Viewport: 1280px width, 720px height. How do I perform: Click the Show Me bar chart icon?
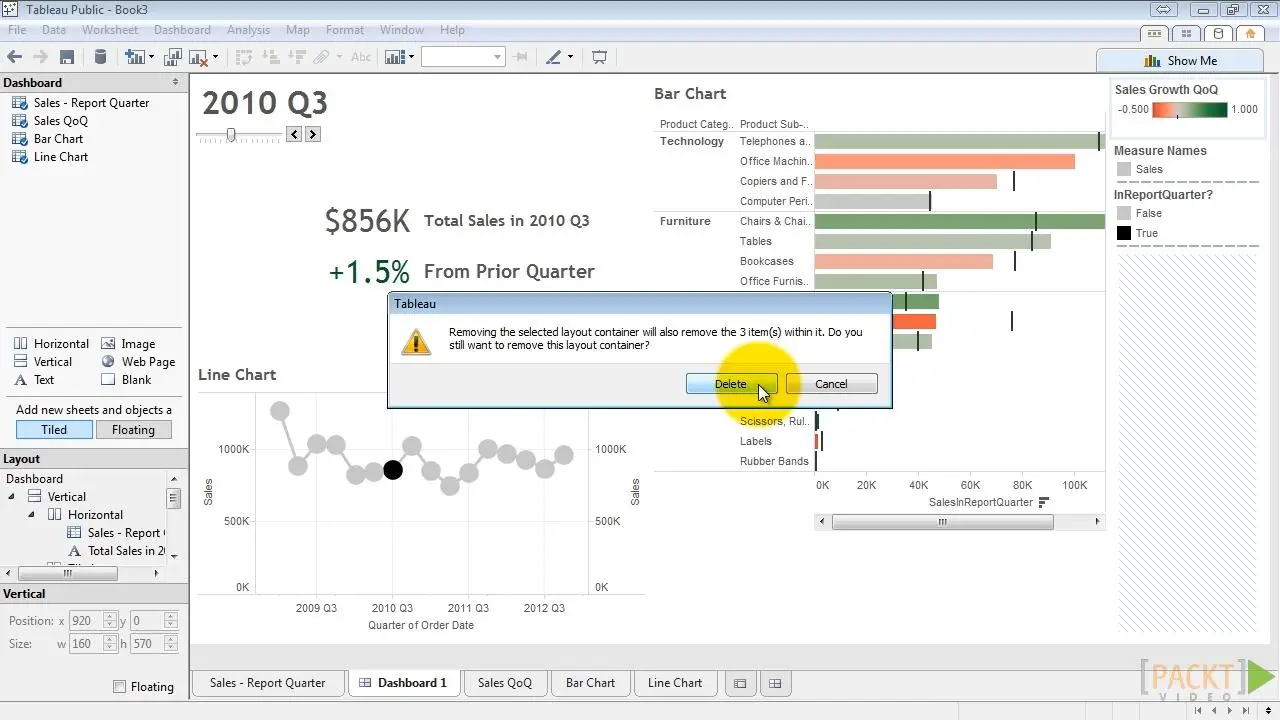1152,60
